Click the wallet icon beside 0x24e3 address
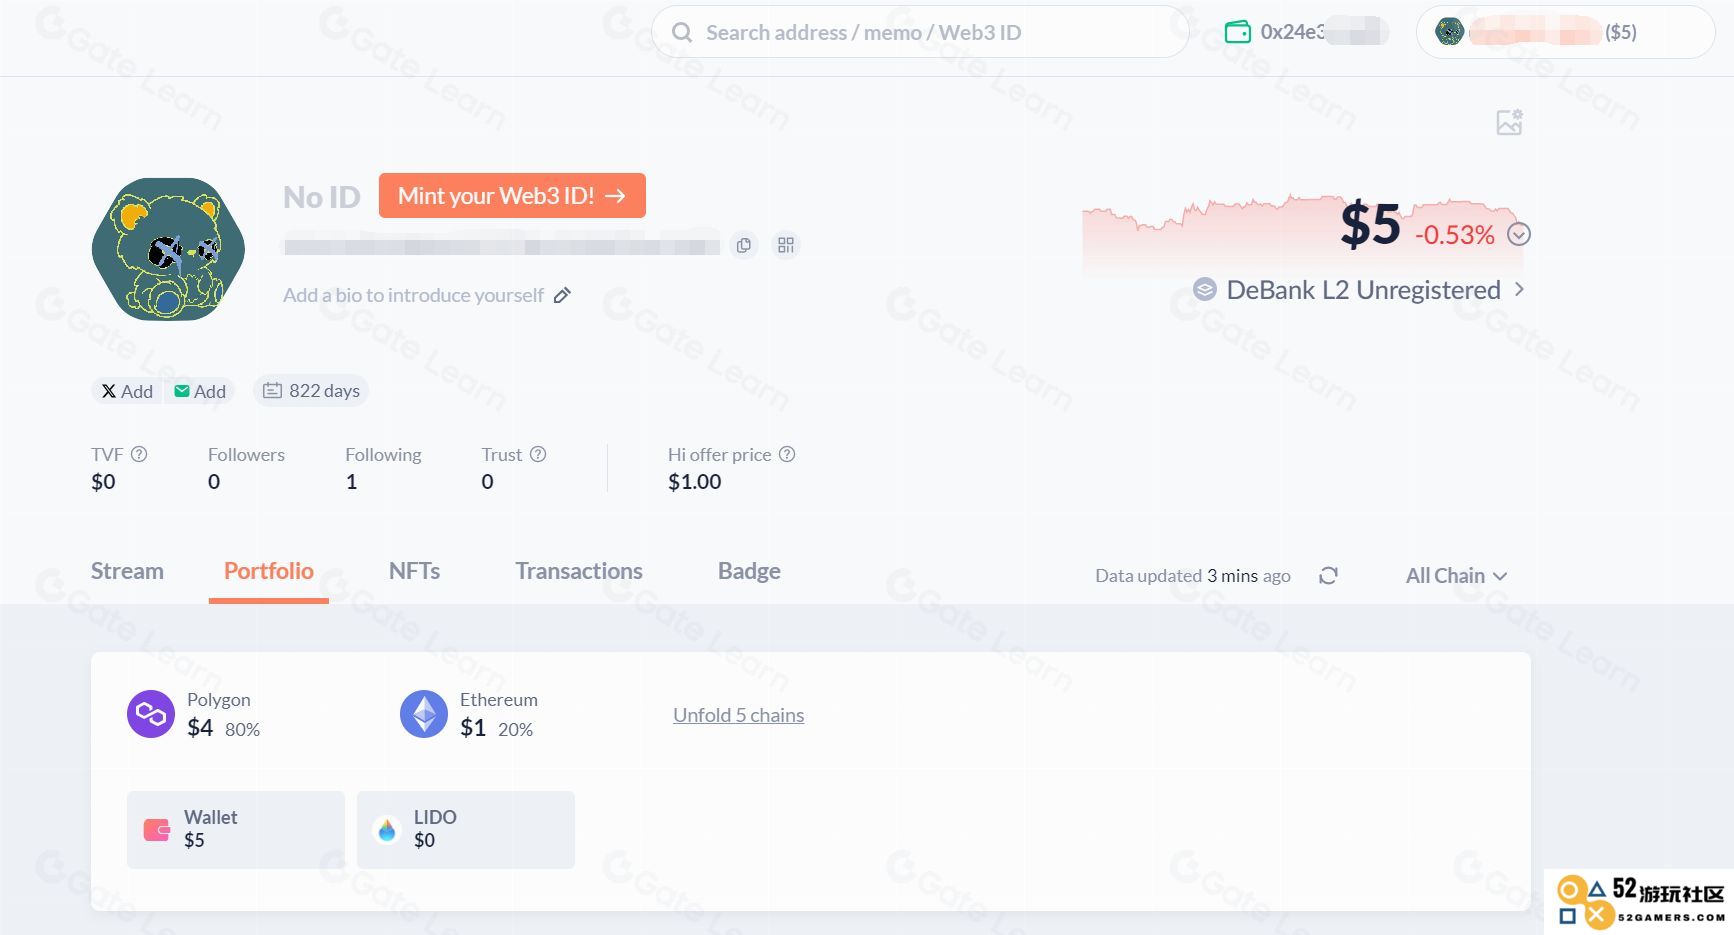Screen dimensions: 1734x935 coord(1238,32)
